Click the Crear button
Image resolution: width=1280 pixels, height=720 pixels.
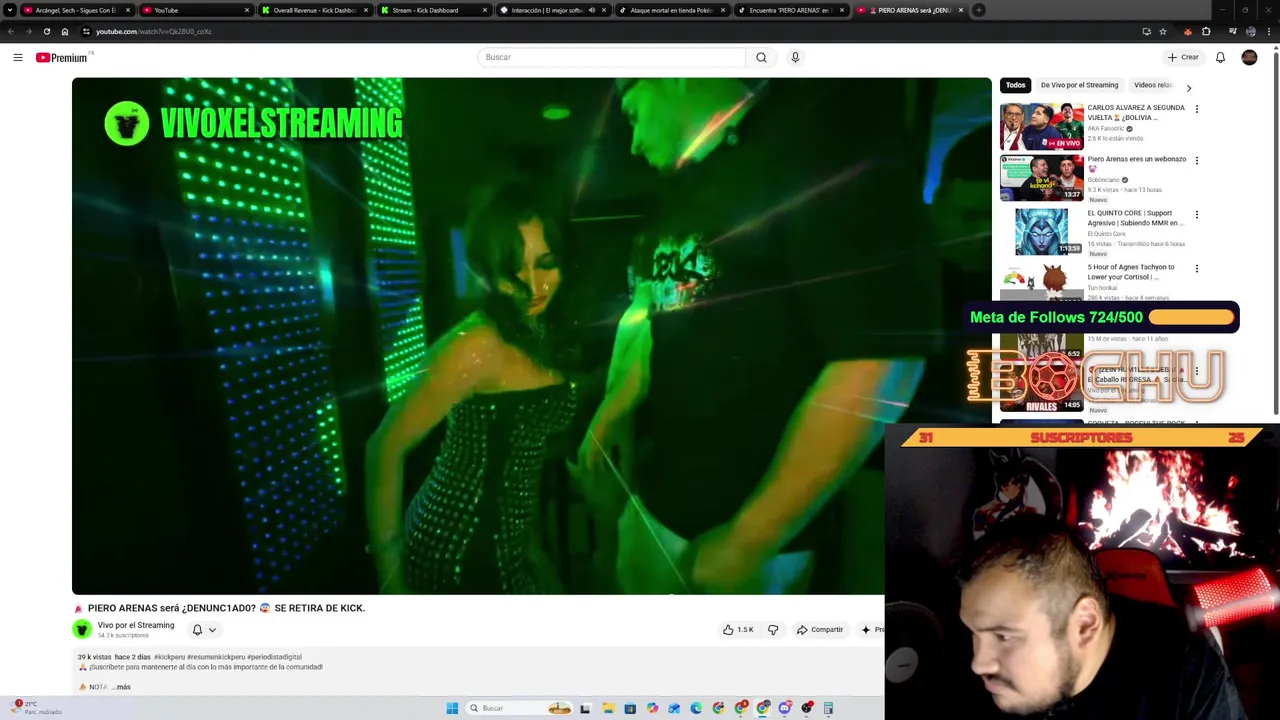(1183, 57)
